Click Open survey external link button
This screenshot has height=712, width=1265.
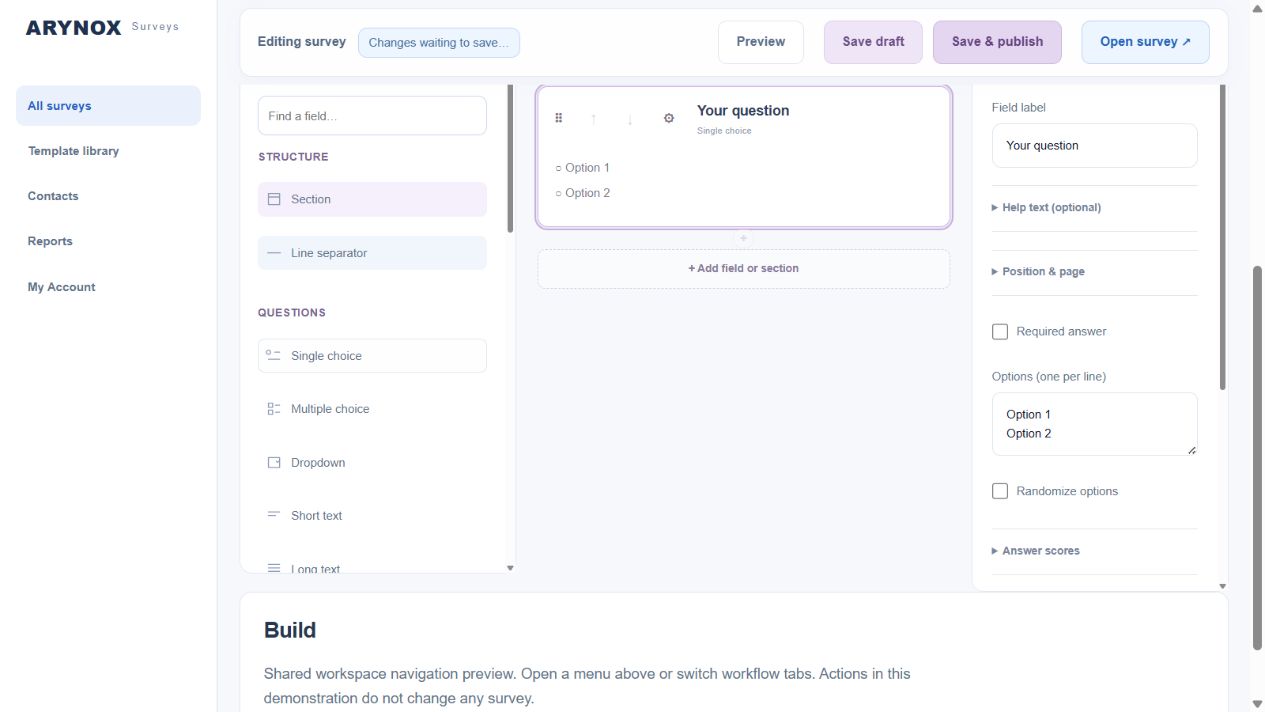click(x=1145, y=42)
